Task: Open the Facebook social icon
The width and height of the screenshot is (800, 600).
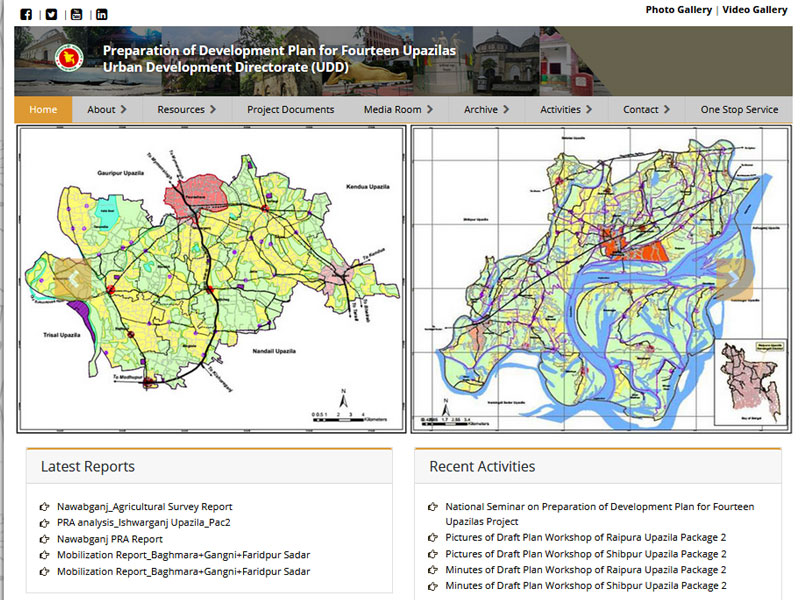Action: click(26, 14)
